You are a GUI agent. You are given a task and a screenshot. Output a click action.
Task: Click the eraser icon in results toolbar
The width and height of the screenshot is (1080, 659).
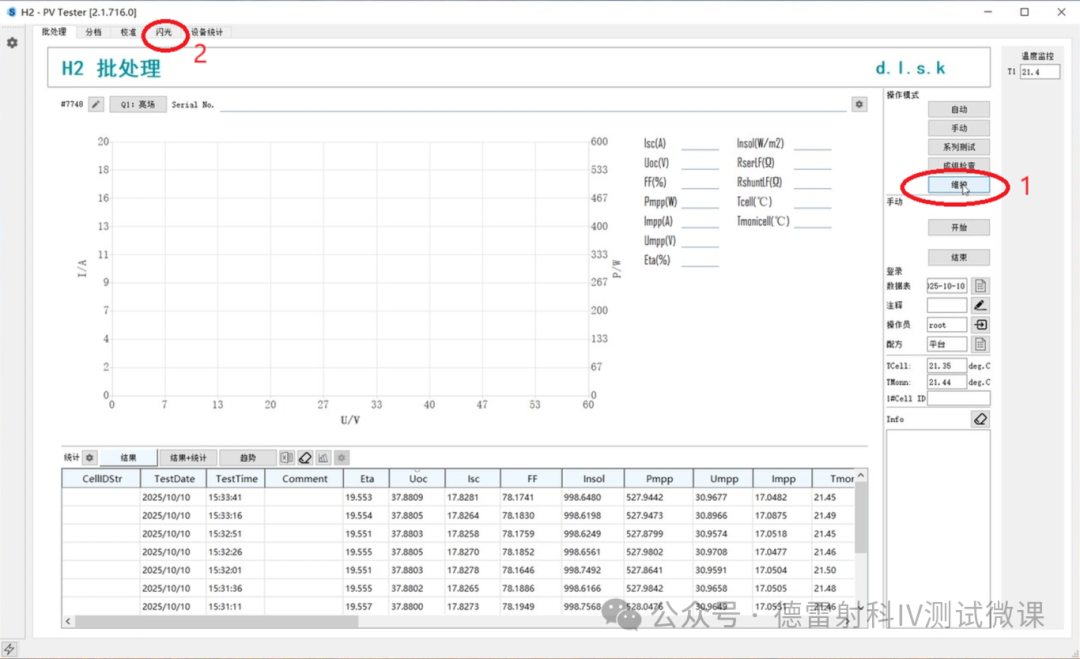pos(305,458)
